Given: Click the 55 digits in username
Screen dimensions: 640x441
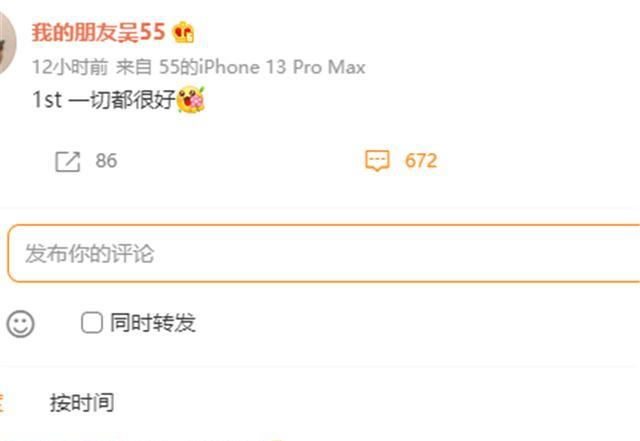Looking at the screenshot, I should coord(152,32).
